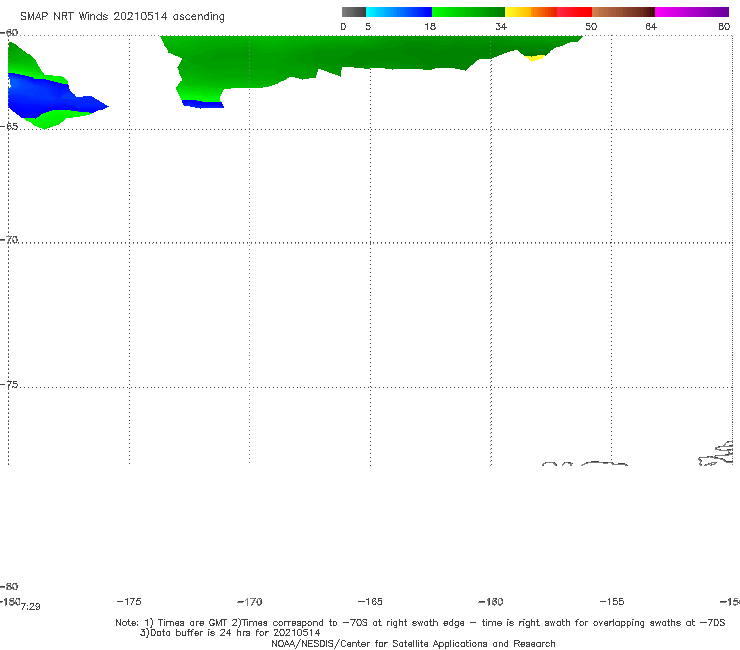Click the gray segment of the wind color bar
740x650 pixels.
pyautogui.click(x=353, y=12)
